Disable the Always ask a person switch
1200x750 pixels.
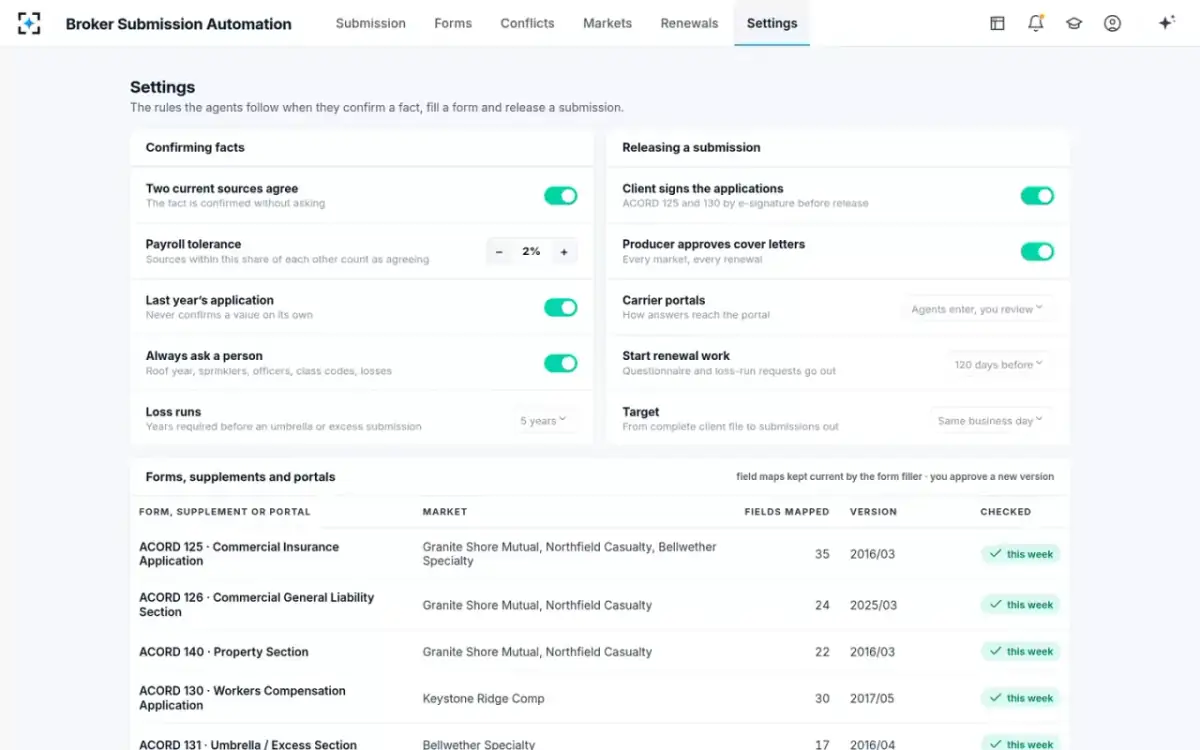[x=561, y=363]
